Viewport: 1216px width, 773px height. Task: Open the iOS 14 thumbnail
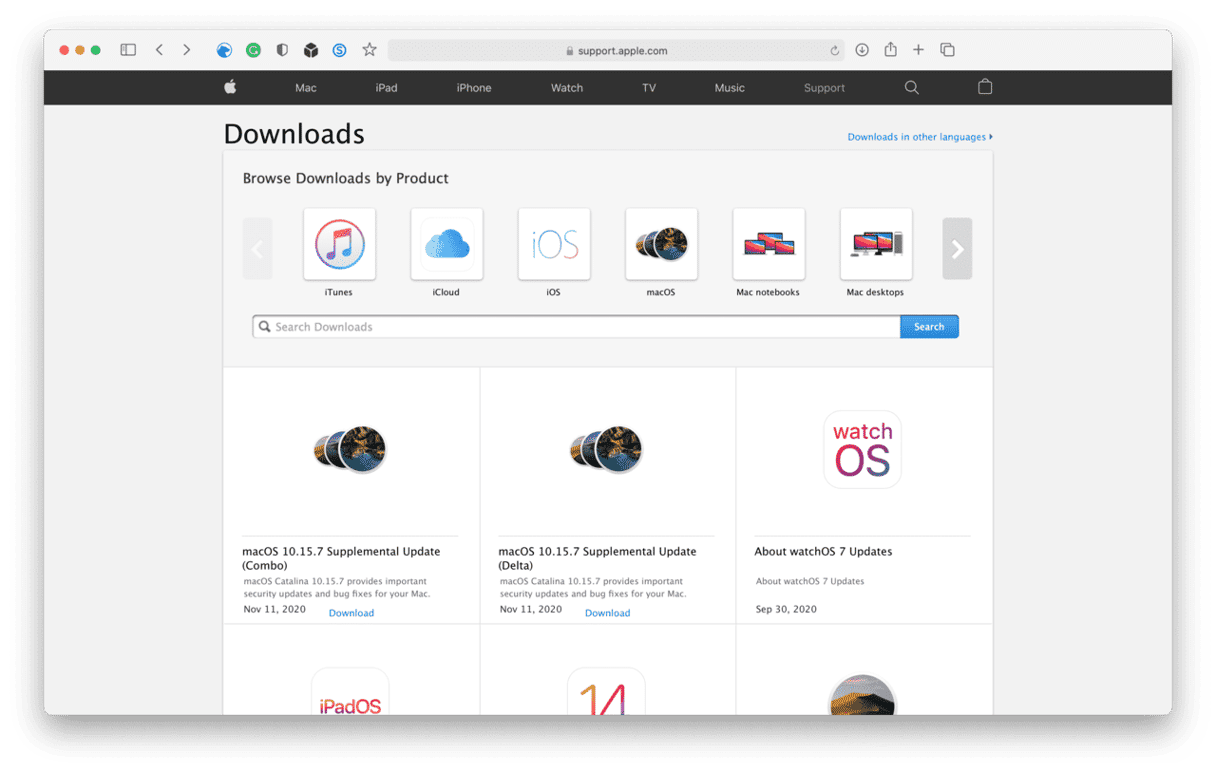click(606, 692)
